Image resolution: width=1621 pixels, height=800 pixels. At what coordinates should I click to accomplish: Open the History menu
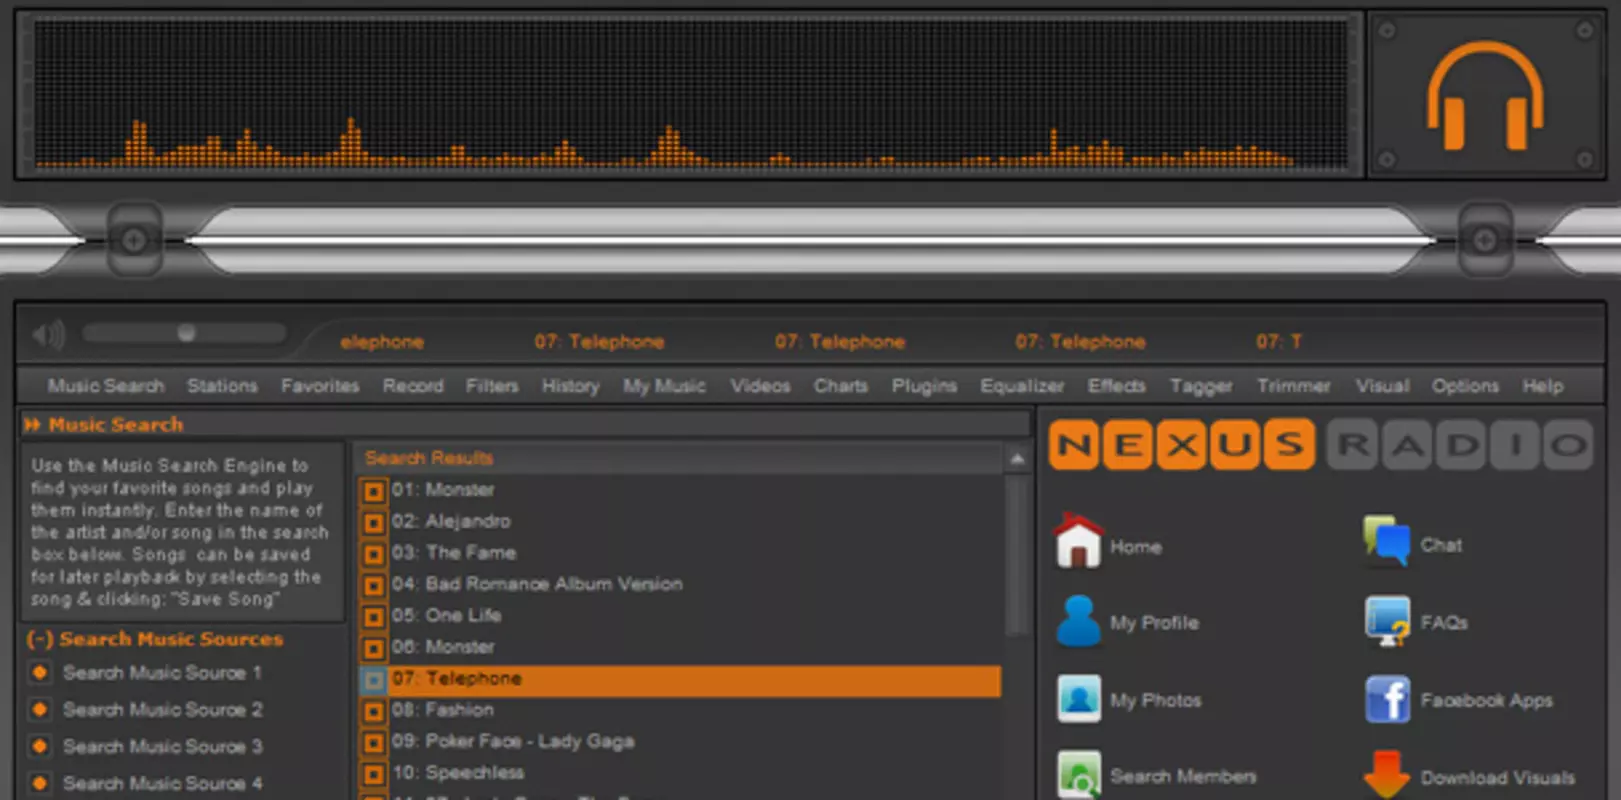click(571, 386)
